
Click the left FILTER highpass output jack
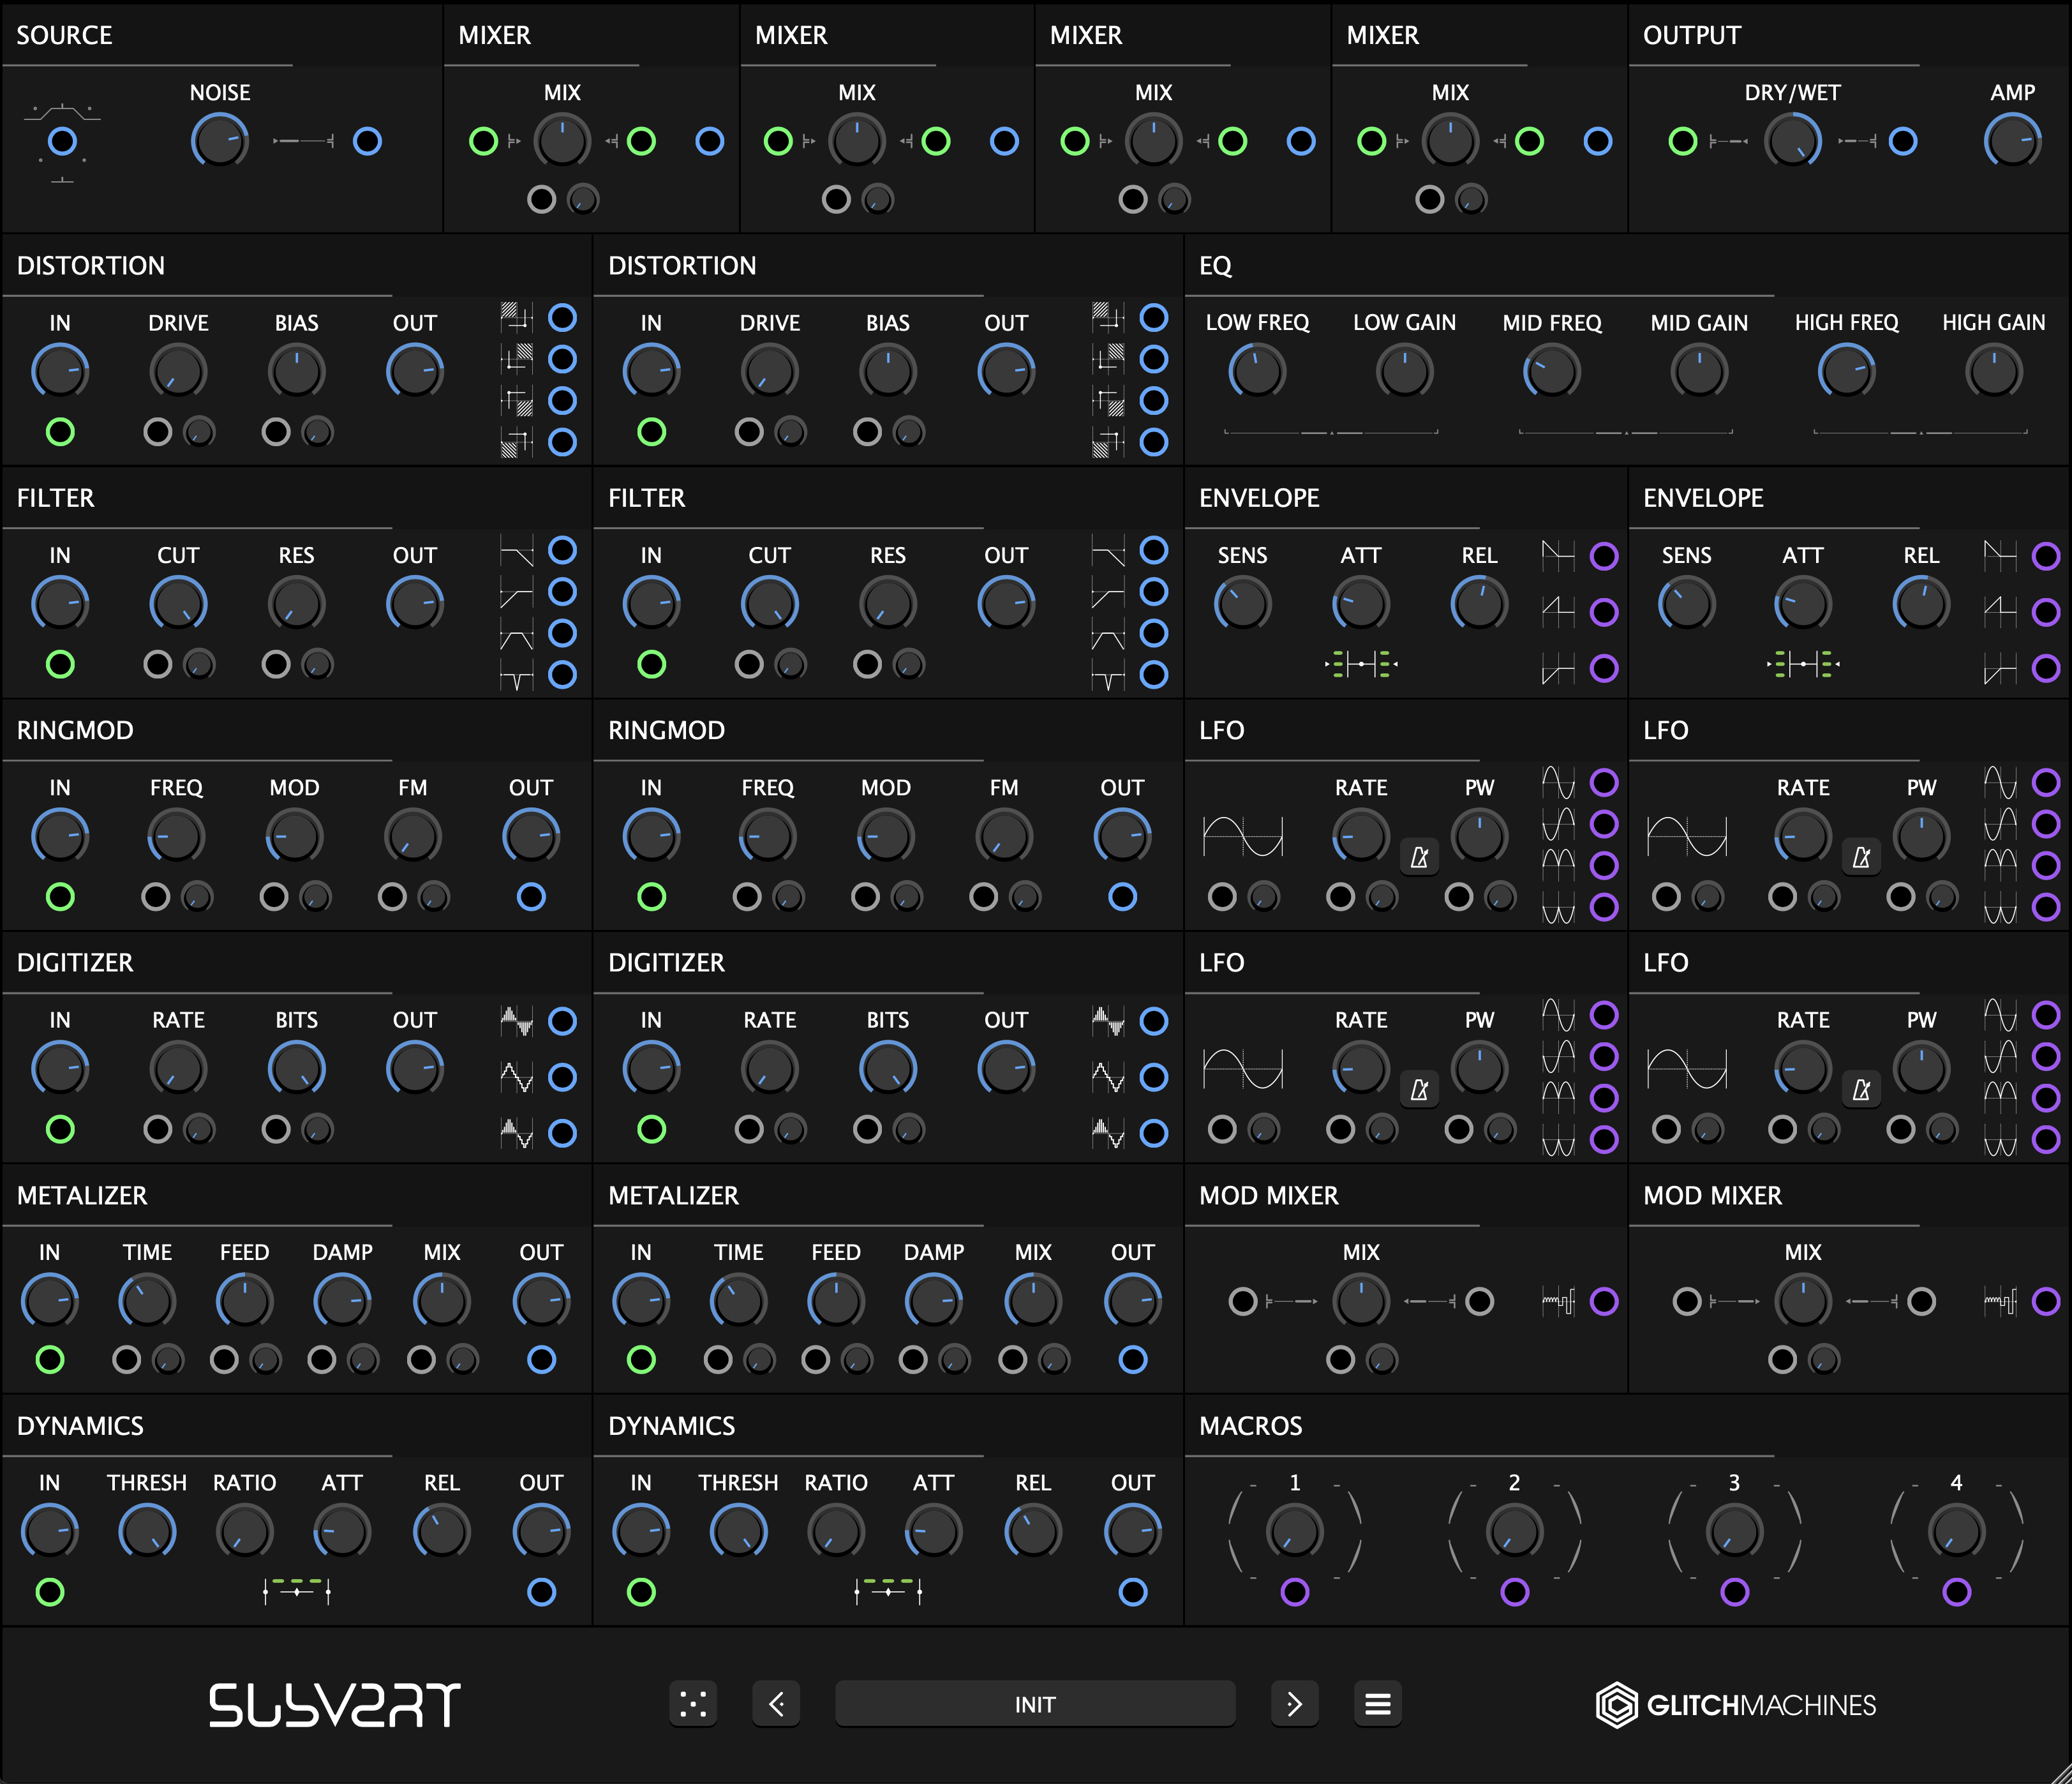click(x=563, y=592)
